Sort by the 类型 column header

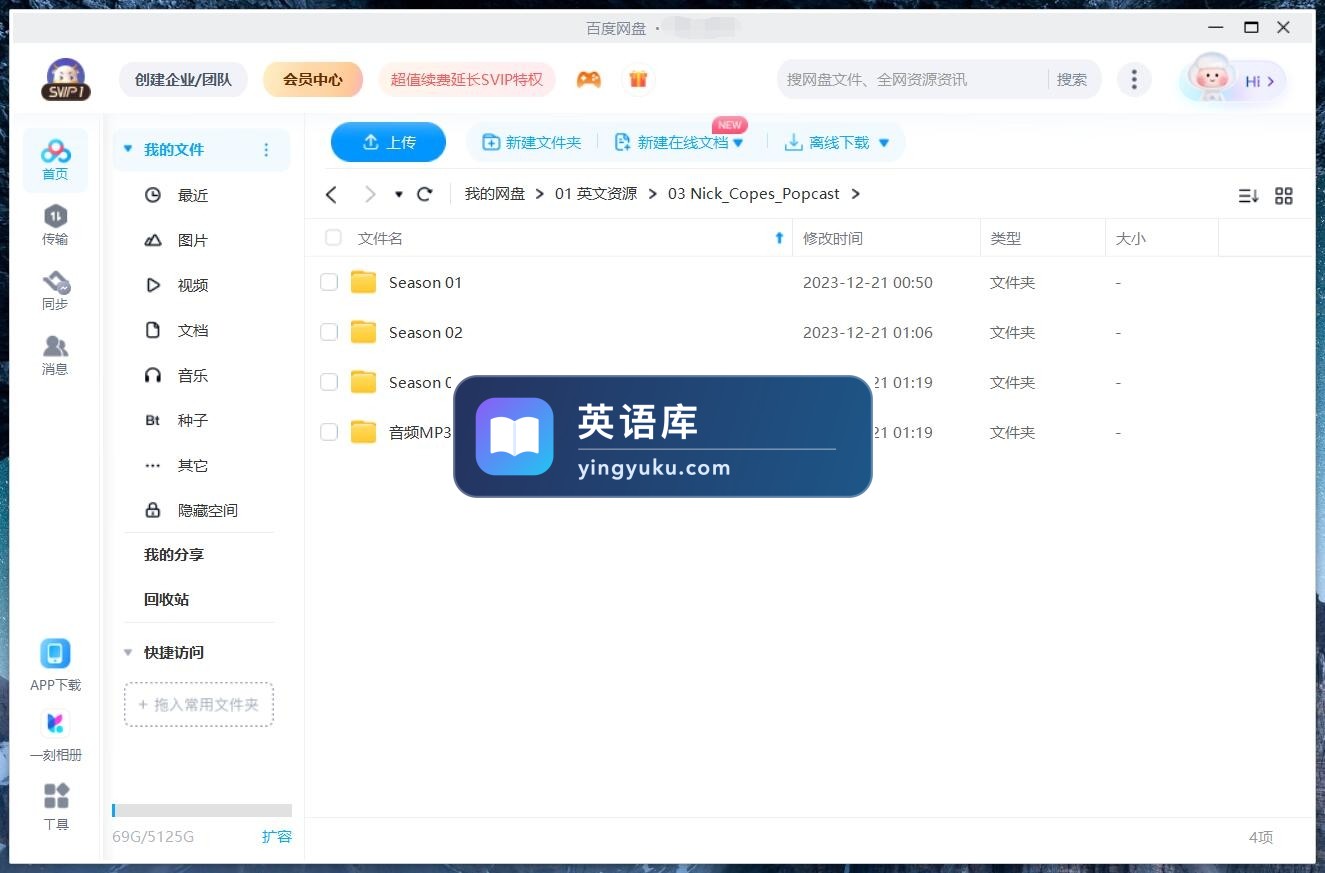point(1005,238)
